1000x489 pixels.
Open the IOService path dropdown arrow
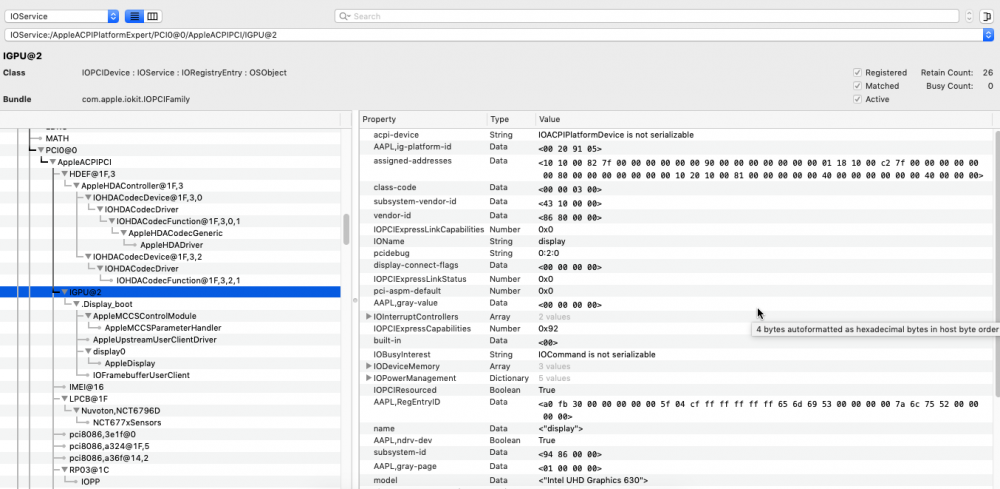[x=989, y=35]
